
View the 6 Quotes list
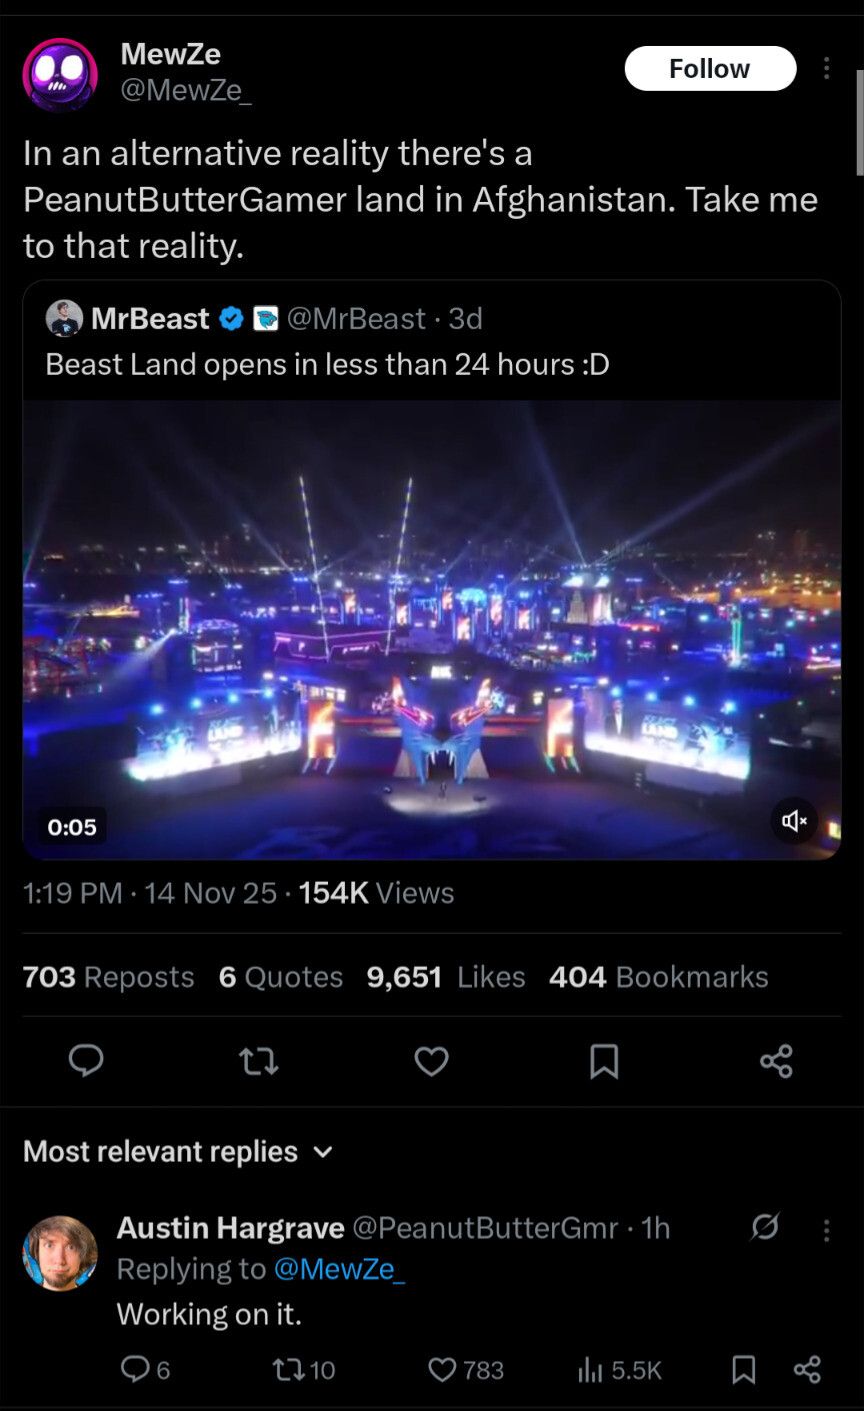point(280,977)
